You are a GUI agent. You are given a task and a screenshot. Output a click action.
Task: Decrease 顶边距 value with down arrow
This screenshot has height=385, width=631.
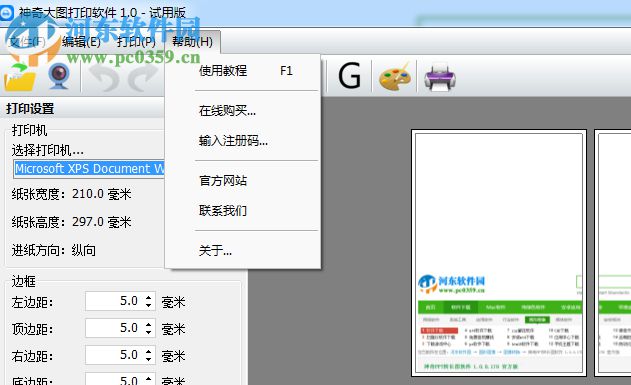pos(148,332)
